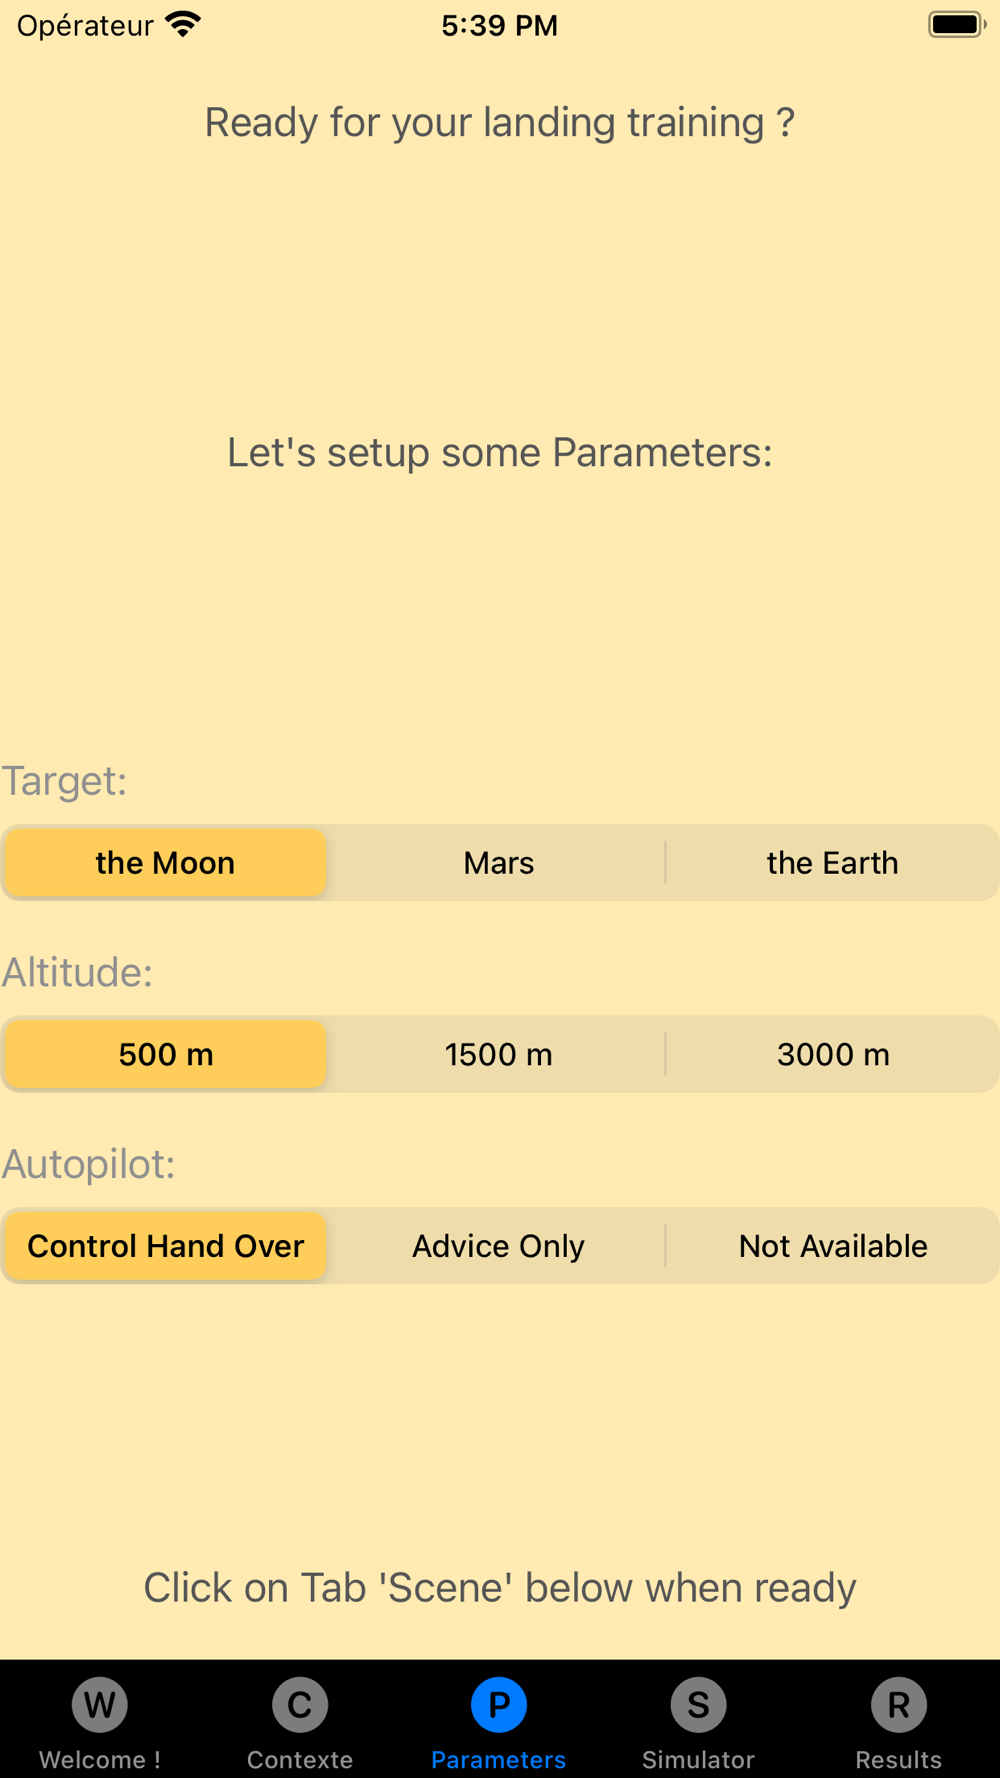This screenshot has height=1778, width=1000.
Task: Tap the Contexte tab C icon
Action: pos(300,1705)
